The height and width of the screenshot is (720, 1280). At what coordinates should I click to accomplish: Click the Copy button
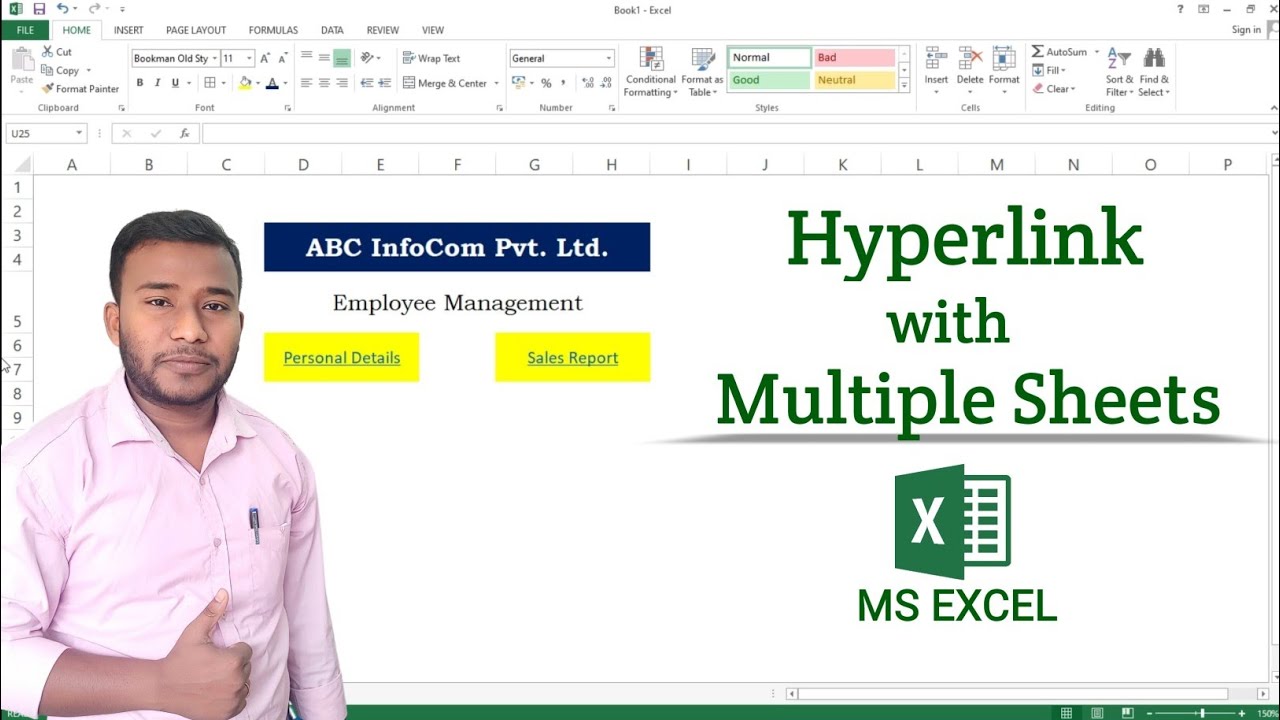[61, 70]
